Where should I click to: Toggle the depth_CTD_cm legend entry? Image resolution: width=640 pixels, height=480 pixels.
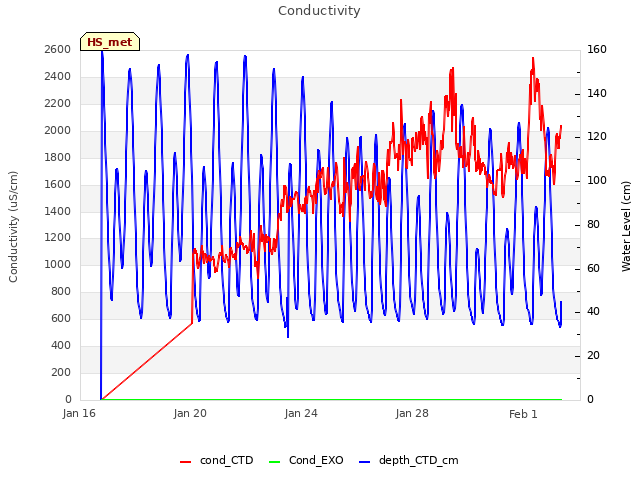pyautogui.click(x=409, y=460)
